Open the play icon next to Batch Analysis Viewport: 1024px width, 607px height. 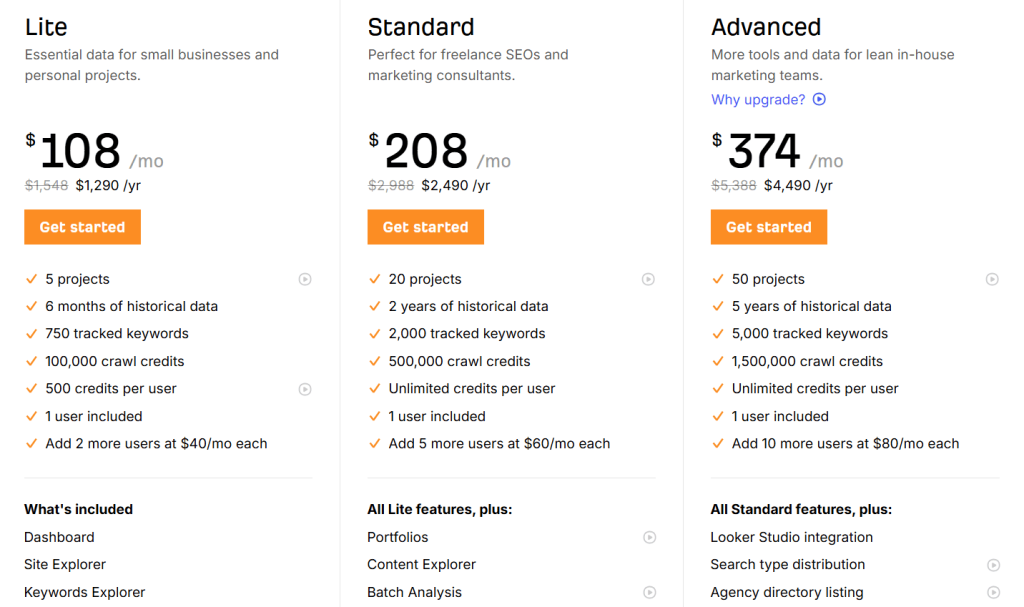[x=649, y=592]
